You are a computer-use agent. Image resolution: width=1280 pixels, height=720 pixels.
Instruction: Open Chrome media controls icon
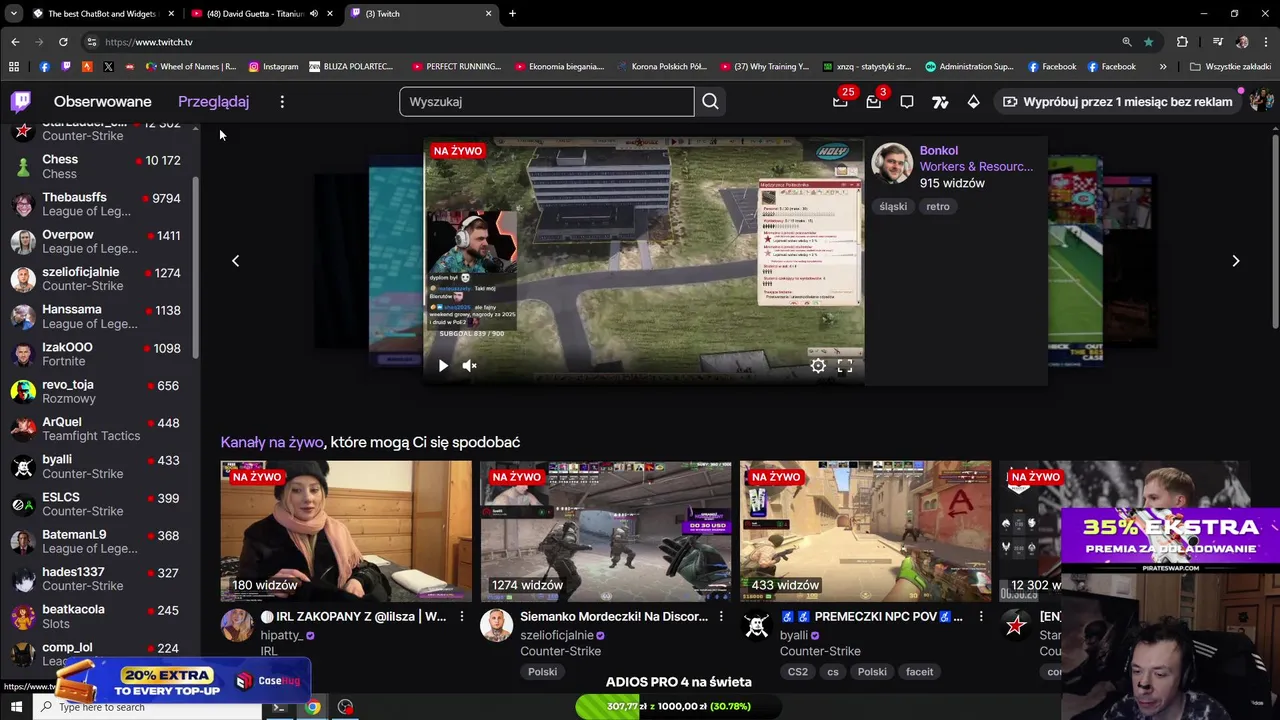(x=1217, y=42)
